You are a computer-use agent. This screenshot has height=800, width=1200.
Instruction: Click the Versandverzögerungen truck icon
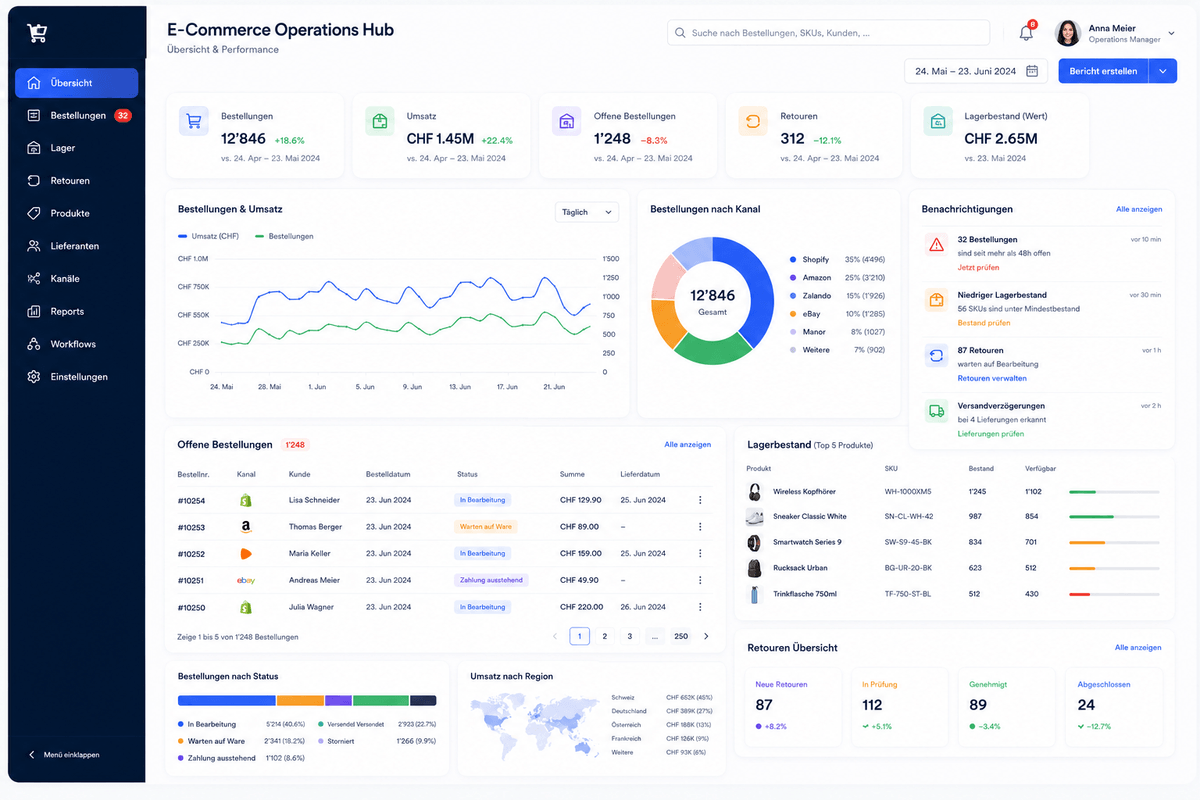pos(936,410)
